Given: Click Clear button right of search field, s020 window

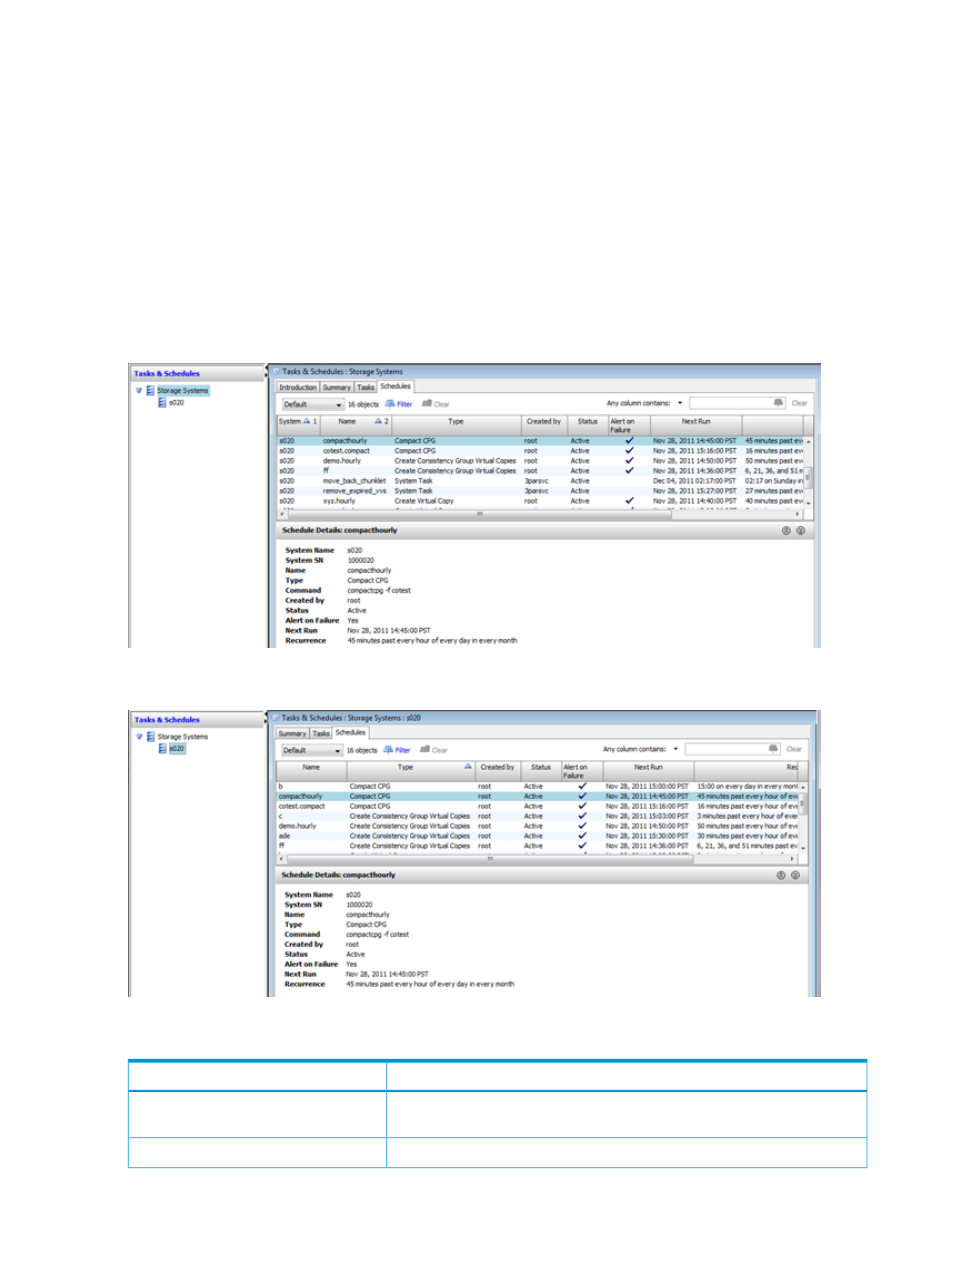Looking at the screenshot, I should click(x=793, y=748).
